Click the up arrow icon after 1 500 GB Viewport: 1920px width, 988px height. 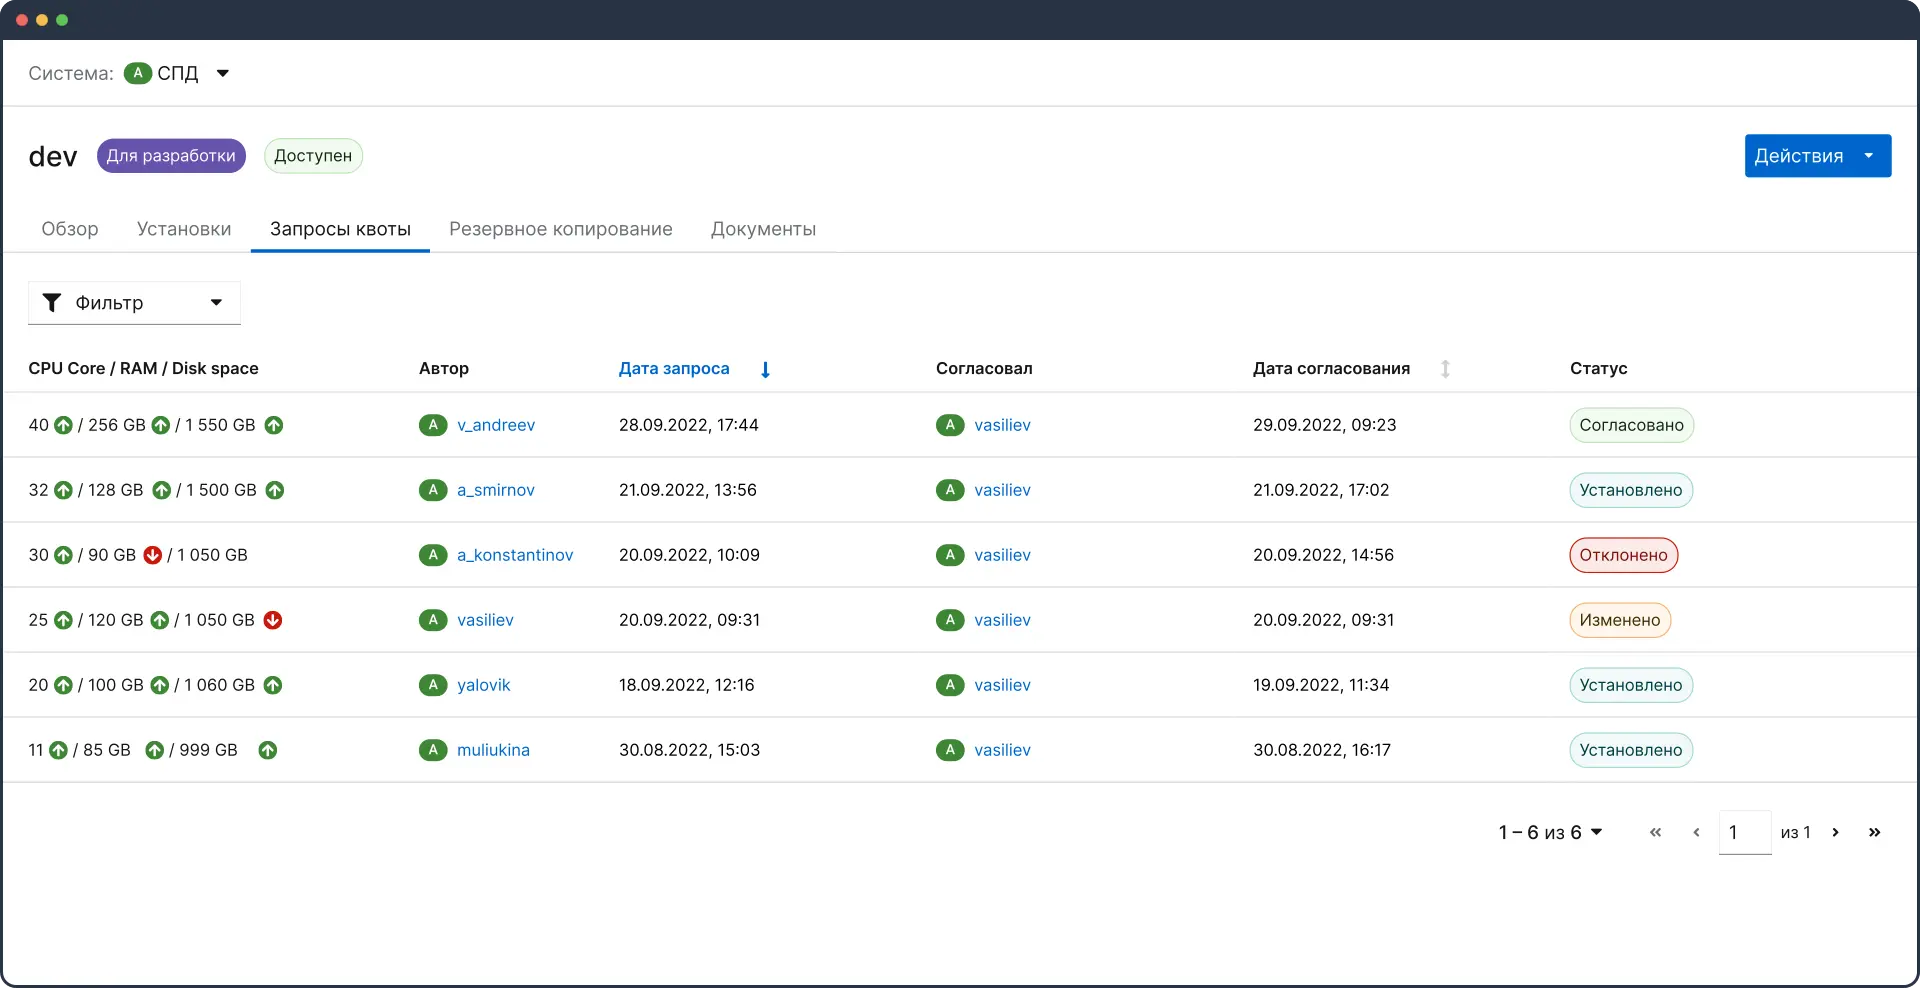click(275, 490)
